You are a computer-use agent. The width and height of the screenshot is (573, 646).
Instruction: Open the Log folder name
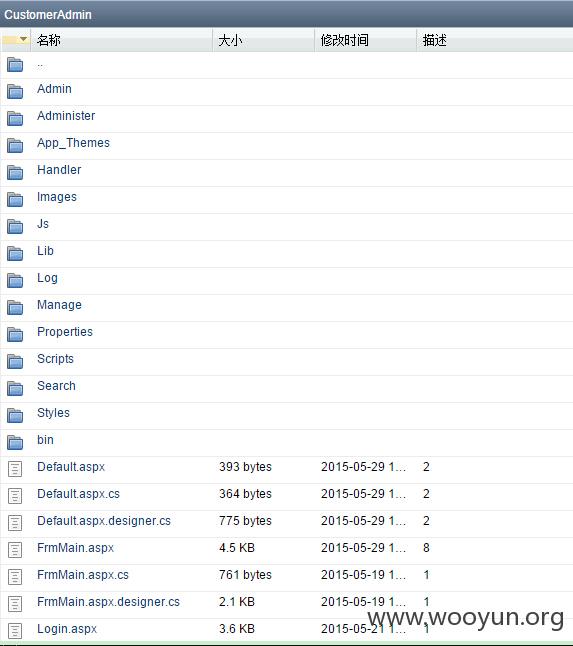click(x=47, y=278)
